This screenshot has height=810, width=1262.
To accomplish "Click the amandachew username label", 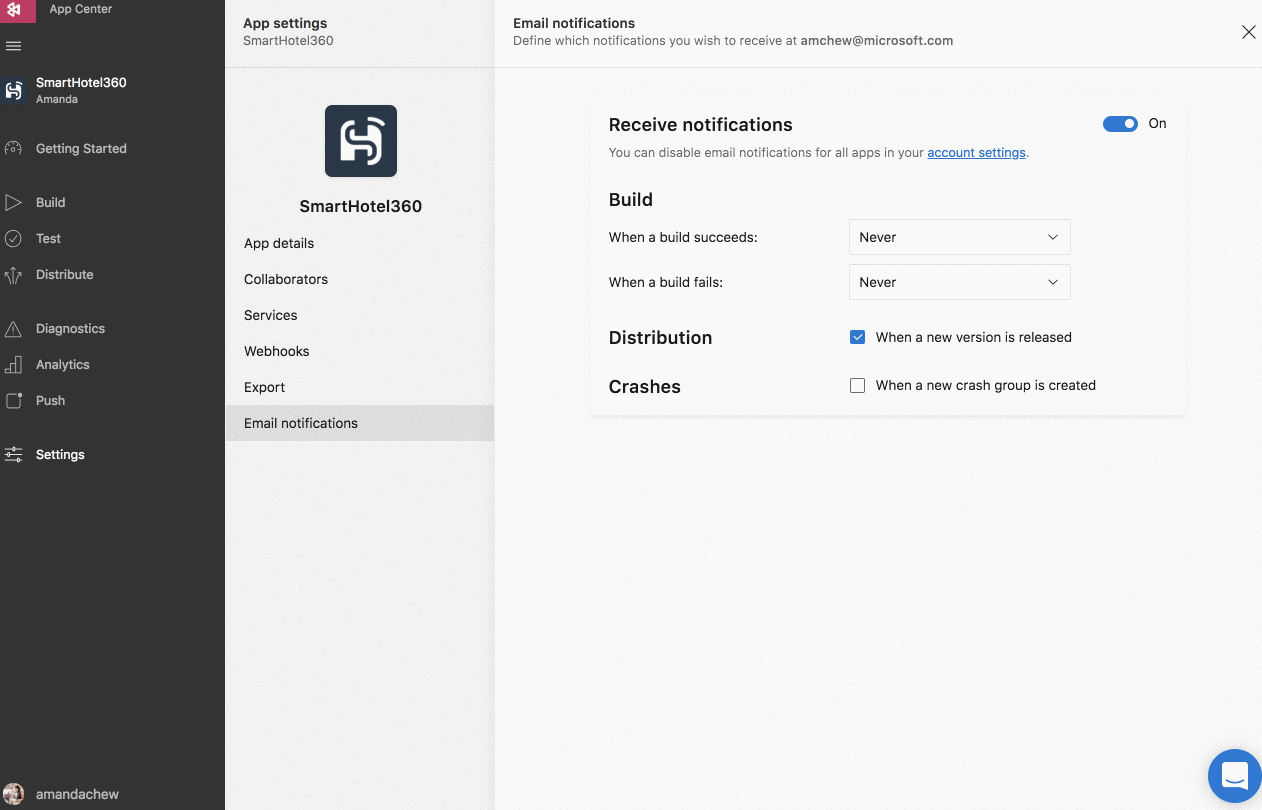I will [x=77, y=794].
